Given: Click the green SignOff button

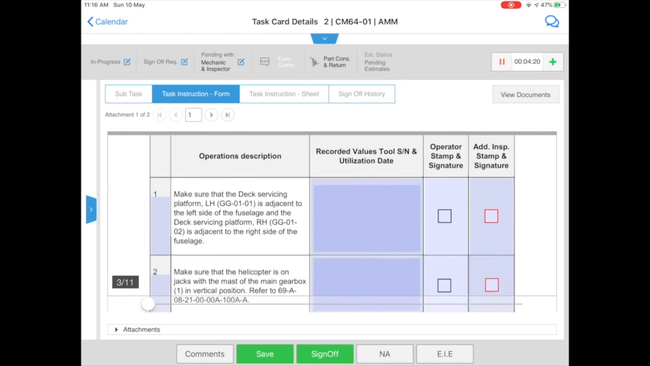Looking at the screenshot, I should pos(325,354).
